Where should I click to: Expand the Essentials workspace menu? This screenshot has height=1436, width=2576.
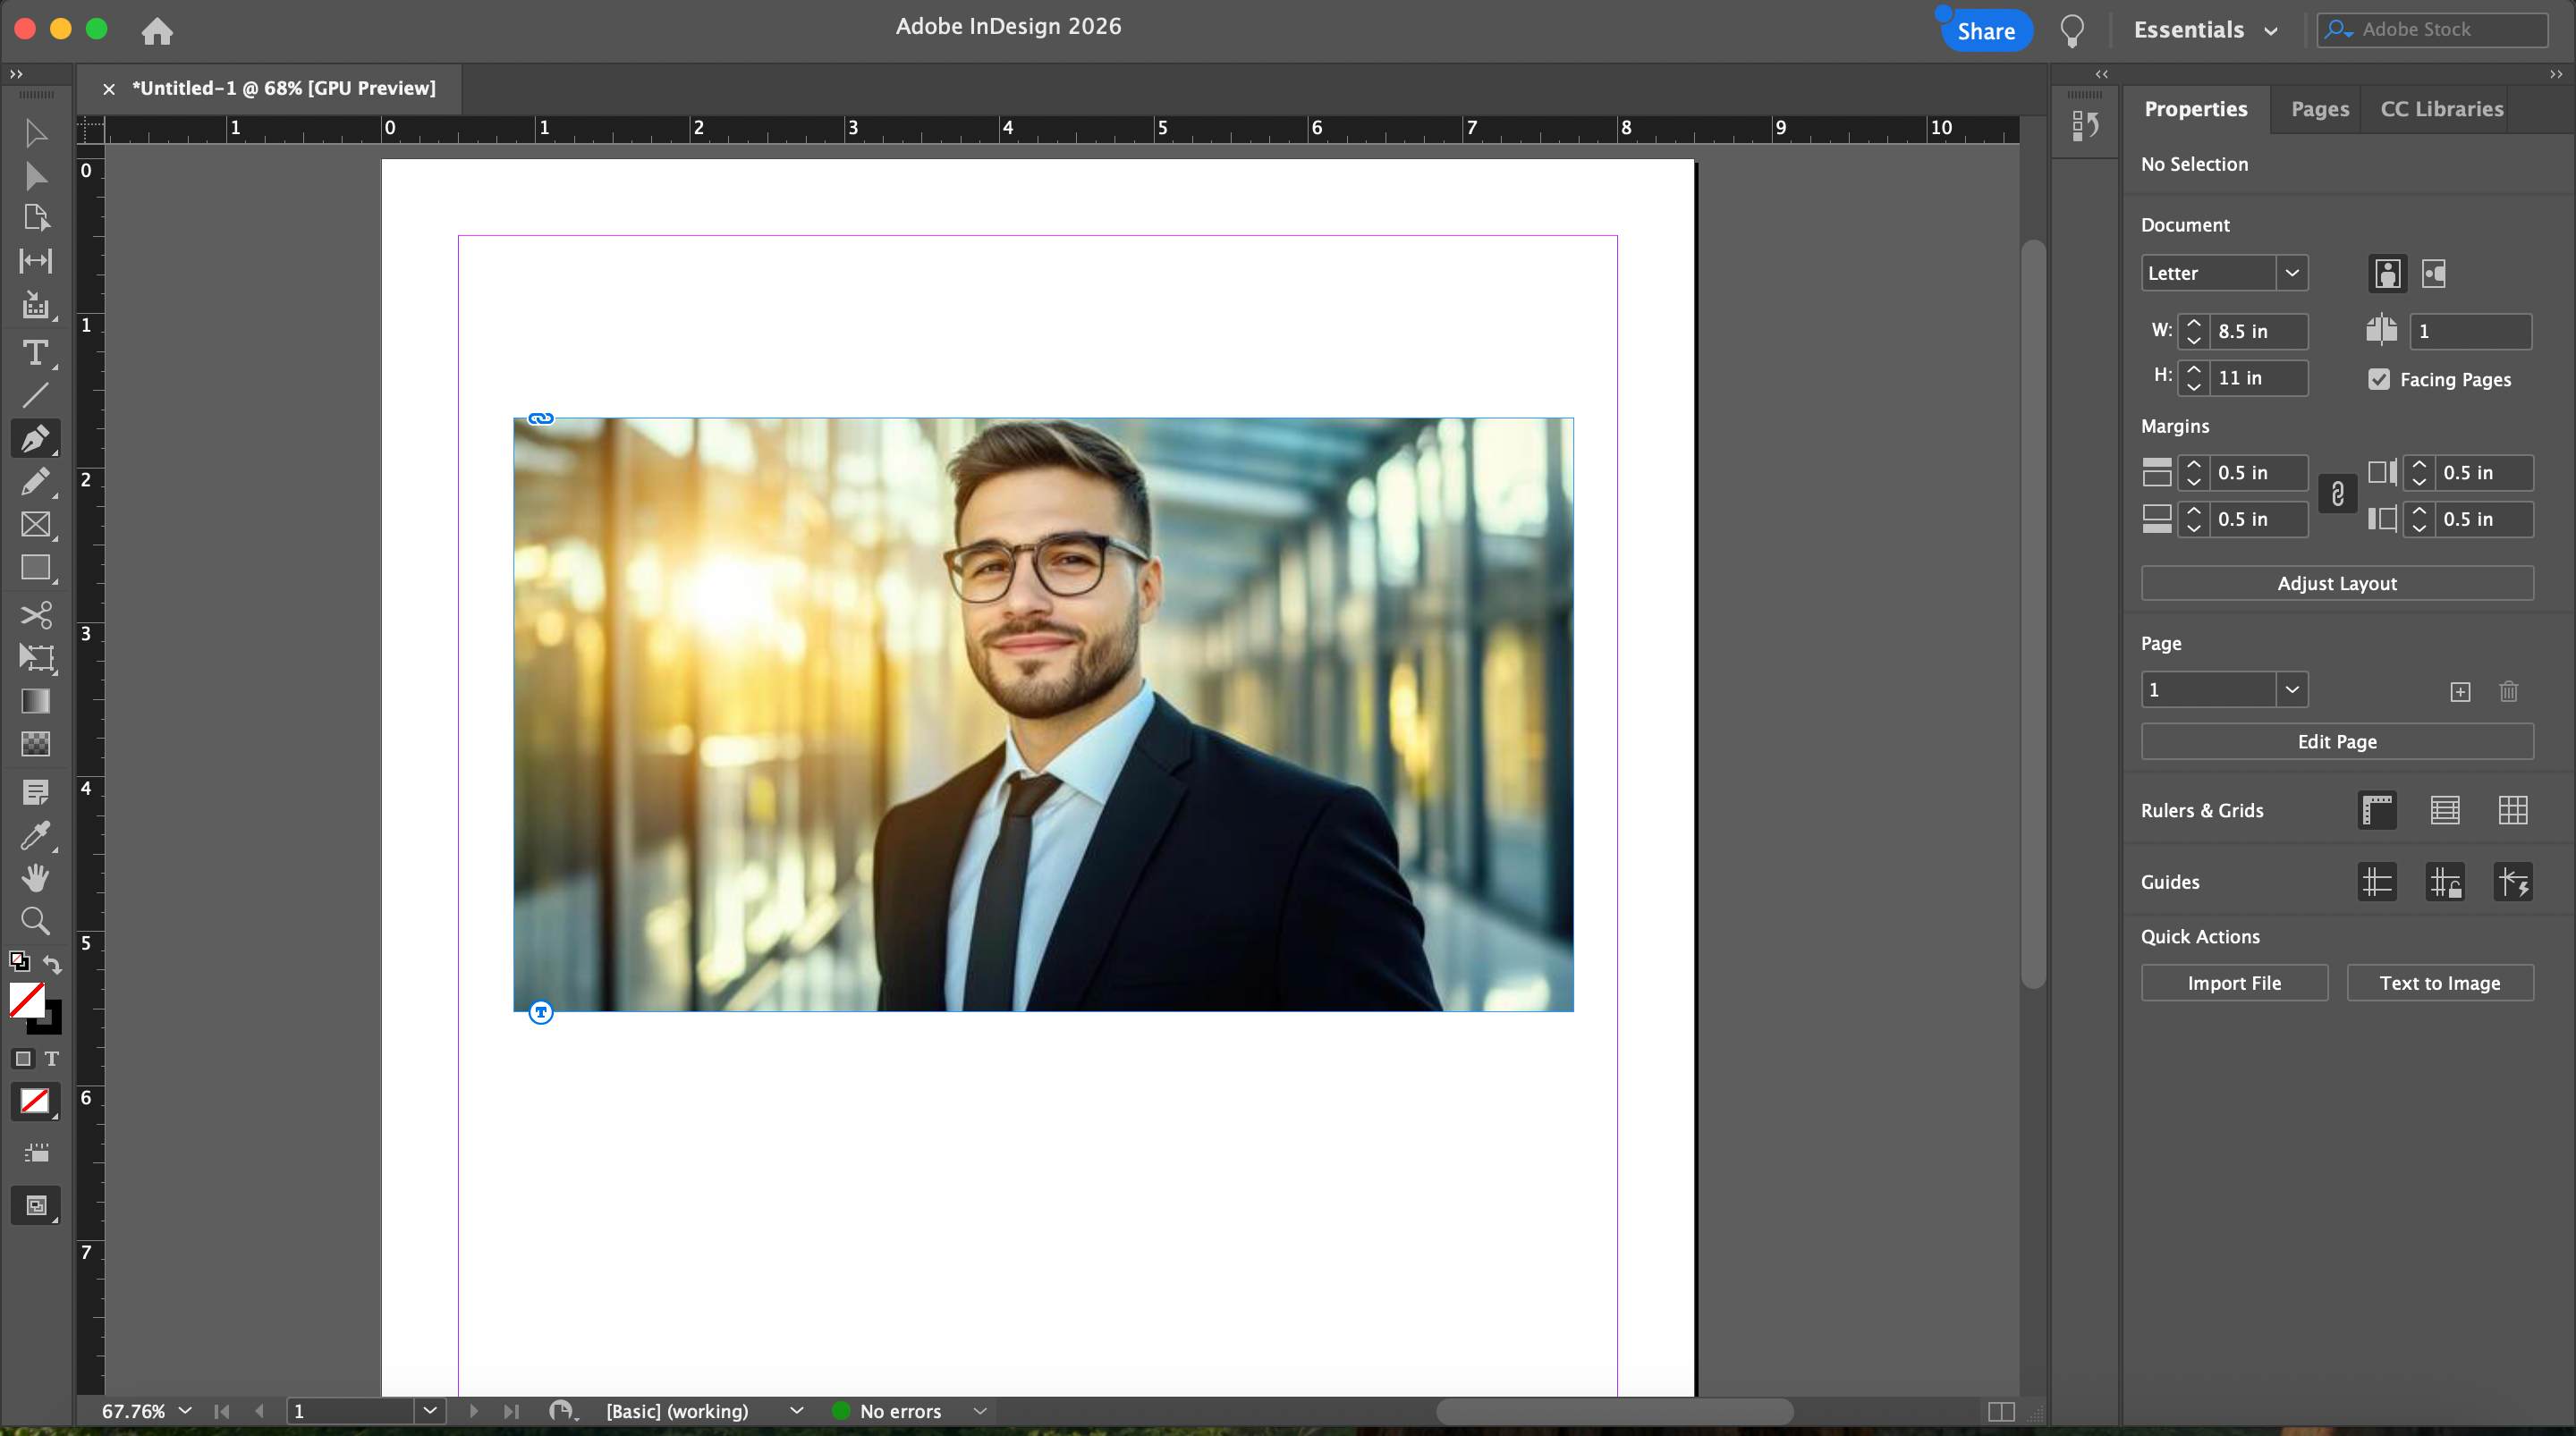pos(2205,30)
